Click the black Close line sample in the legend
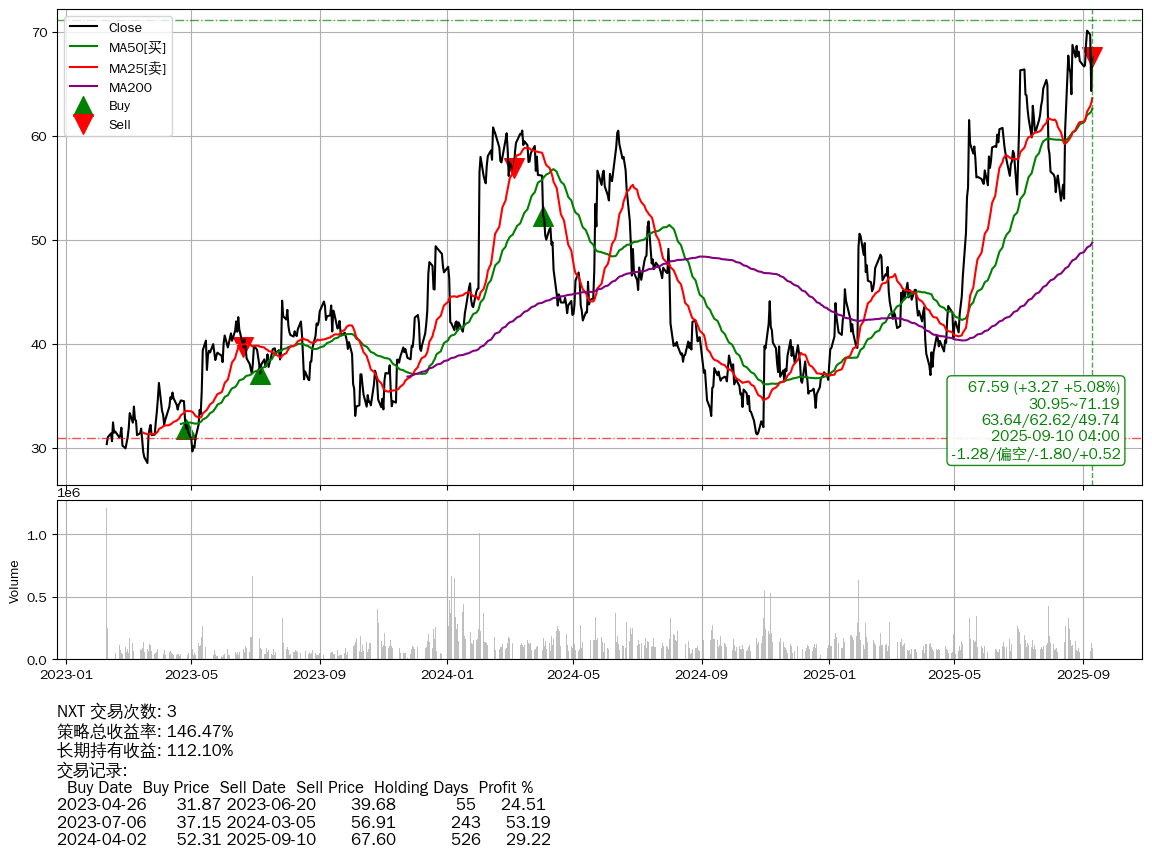Viewport: 1152px width, 857px height. coord(84,28)
